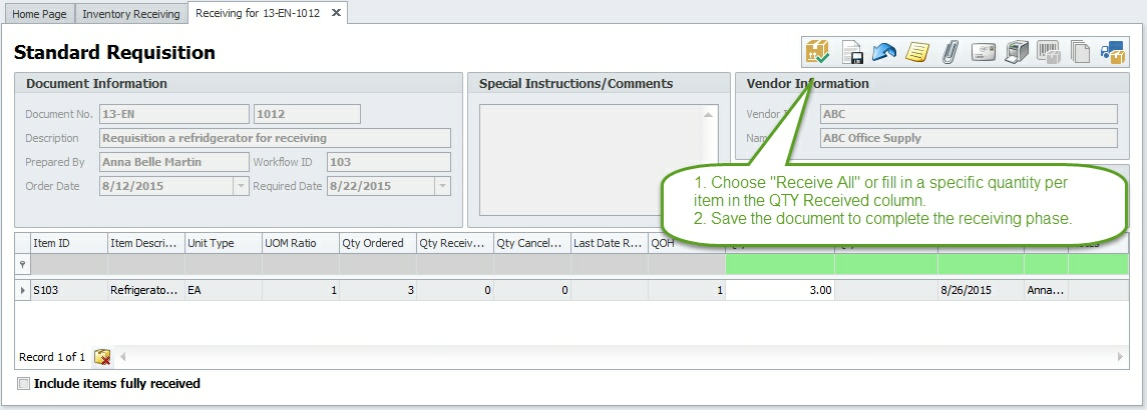The width and height of the screenshot is (1147, 410).
Task: Click the Qty Ordered column header
Action: (x=373, y=243)
